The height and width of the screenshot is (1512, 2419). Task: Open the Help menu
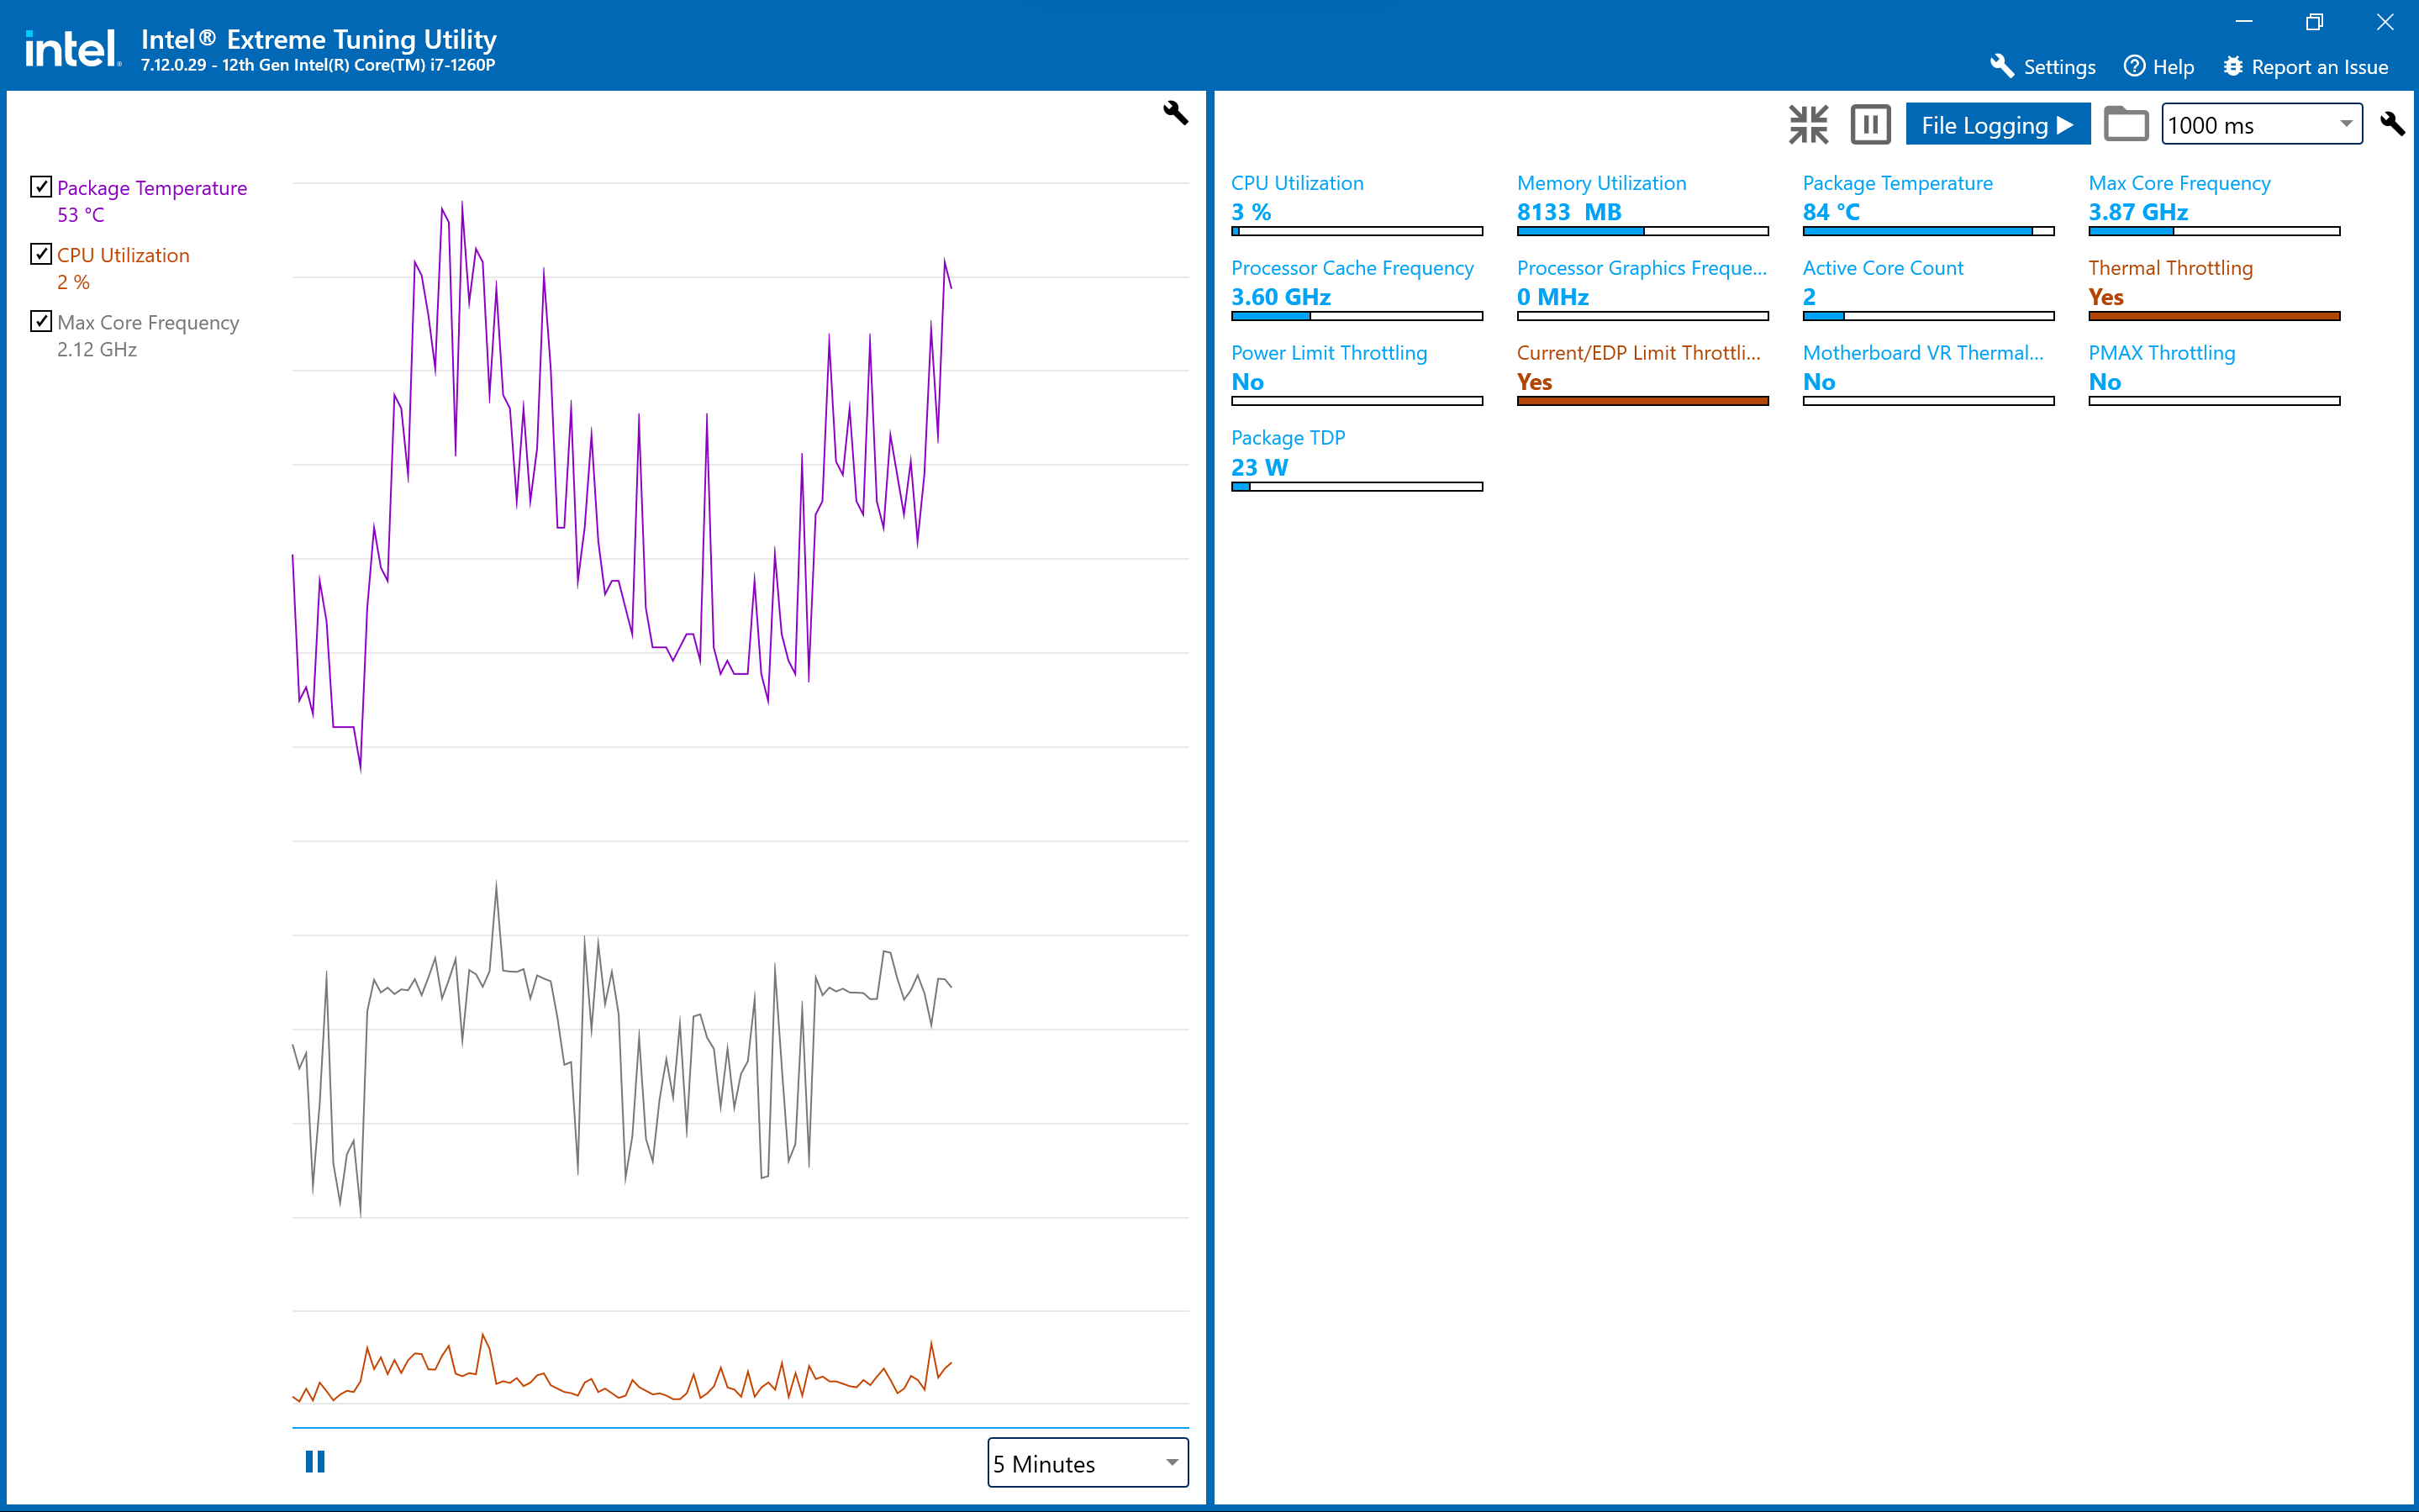(2159, 67)
